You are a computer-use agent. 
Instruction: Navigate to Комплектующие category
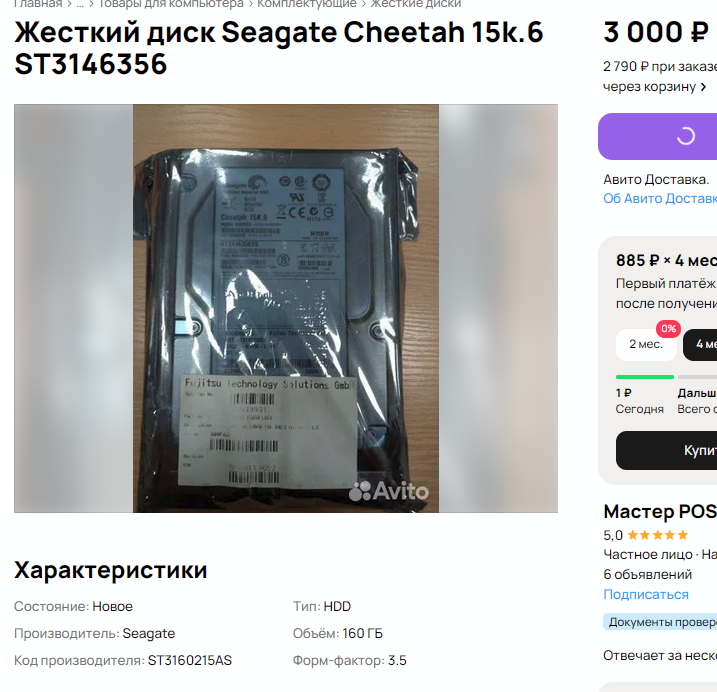[x=307, y=4]
